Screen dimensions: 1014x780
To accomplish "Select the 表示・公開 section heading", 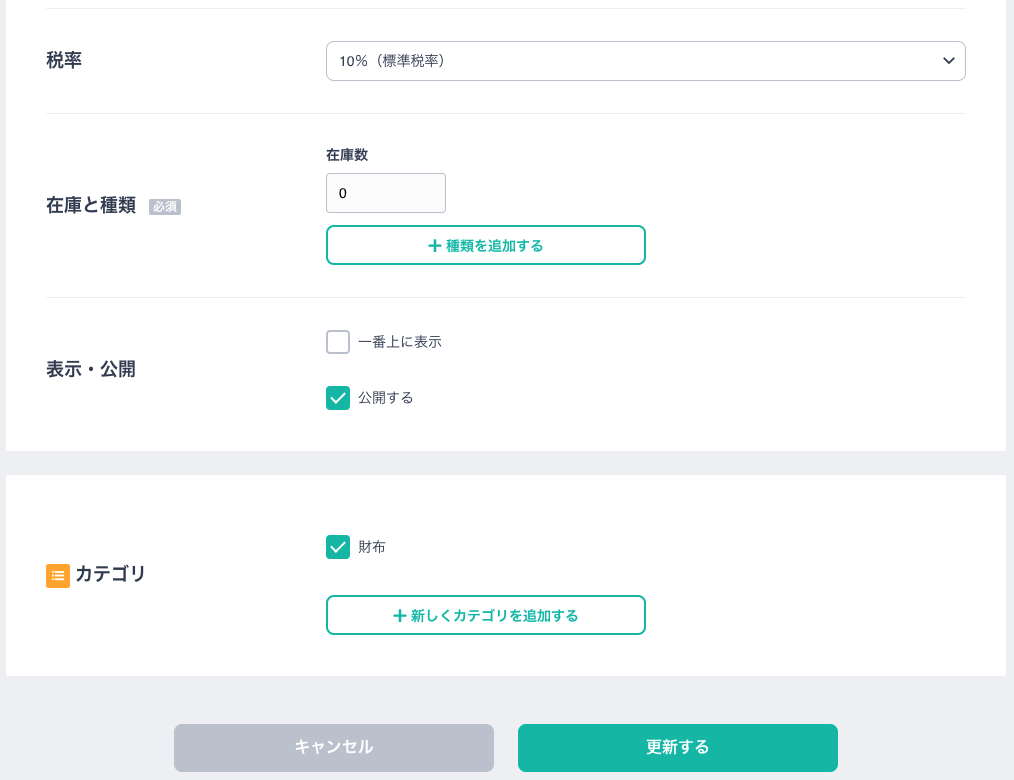I will coord(90,370).
